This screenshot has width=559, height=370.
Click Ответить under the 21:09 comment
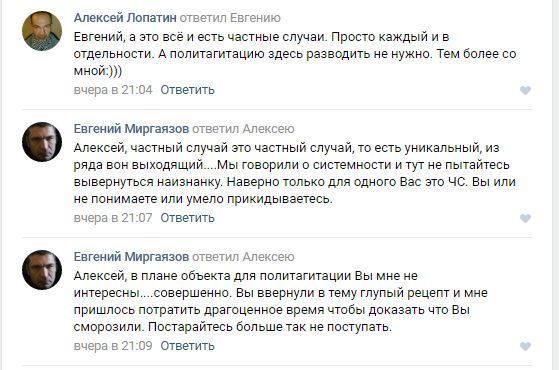pyautogui.click(x=188, y=345)
